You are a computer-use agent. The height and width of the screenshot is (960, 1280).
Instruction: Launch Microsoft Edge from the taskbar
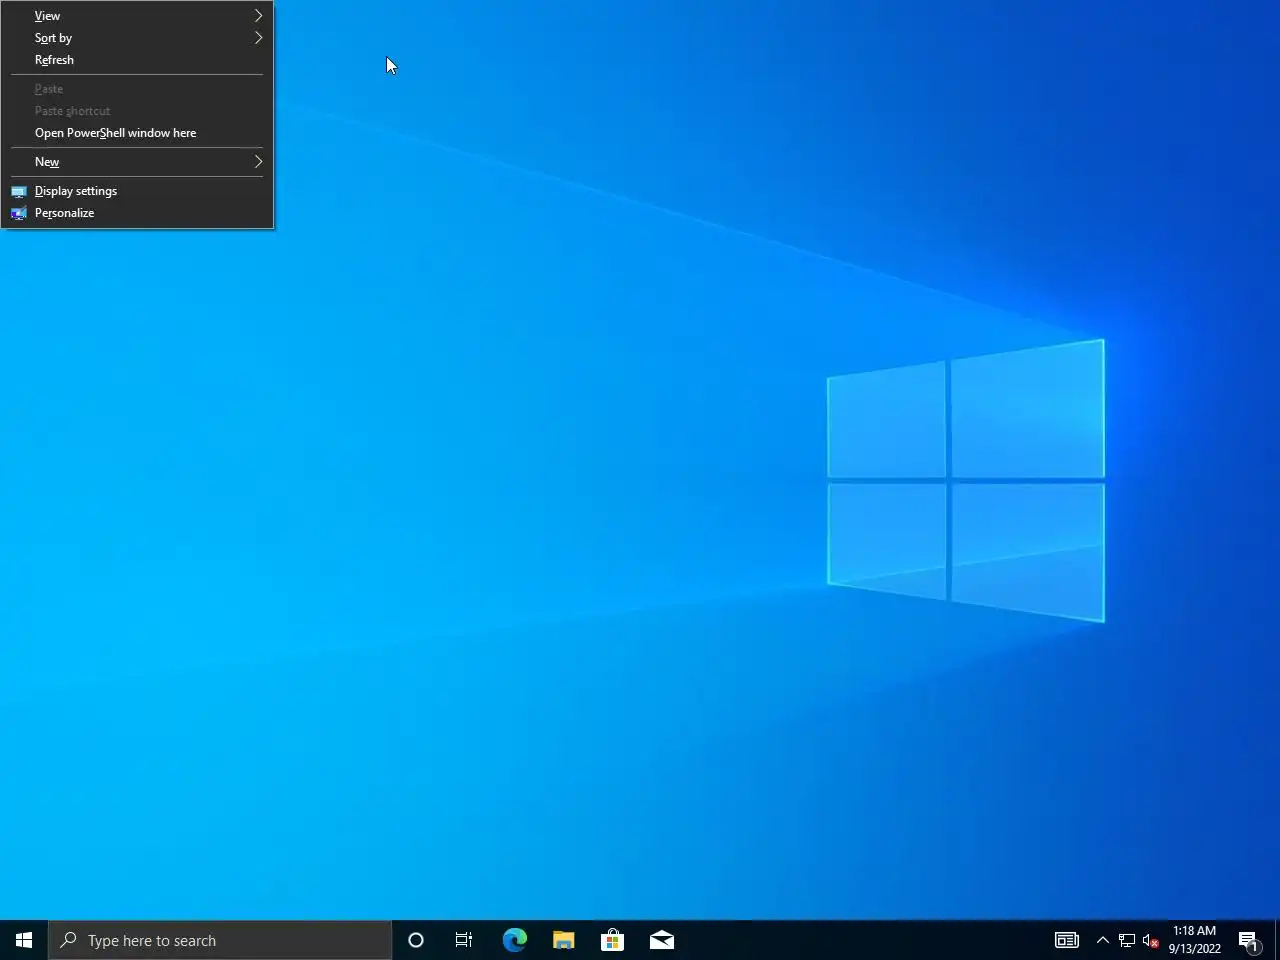(x=514, y=940)
